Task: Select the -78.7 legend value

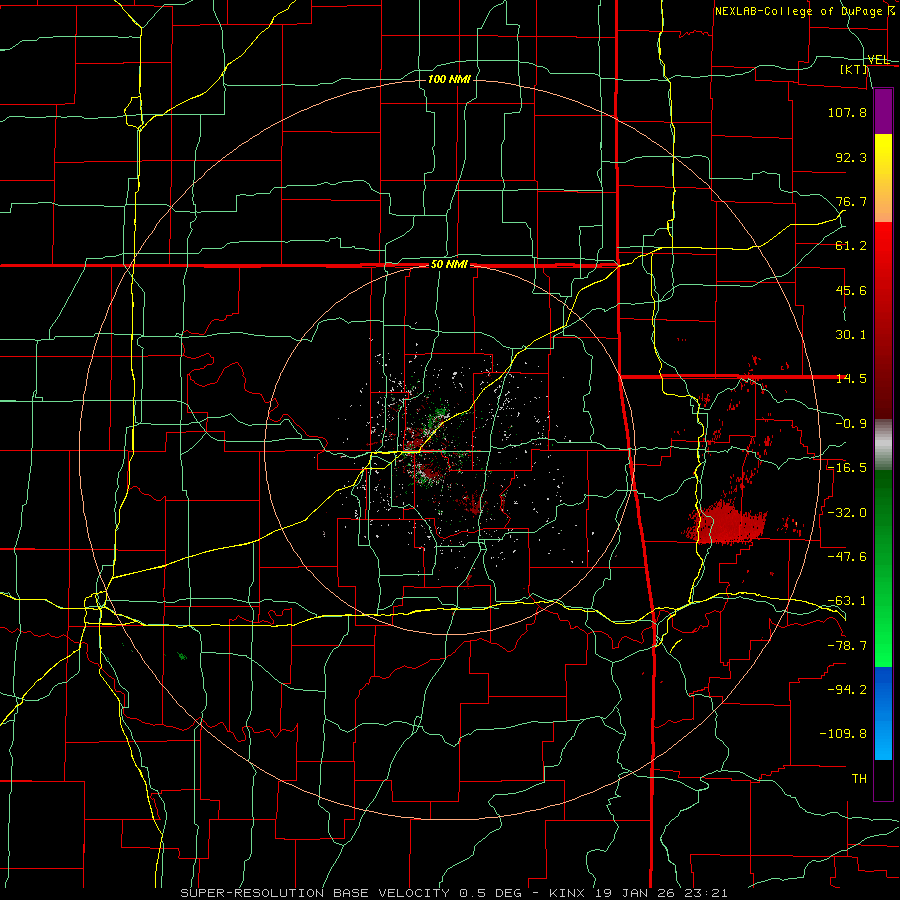Action: point(847,646)
